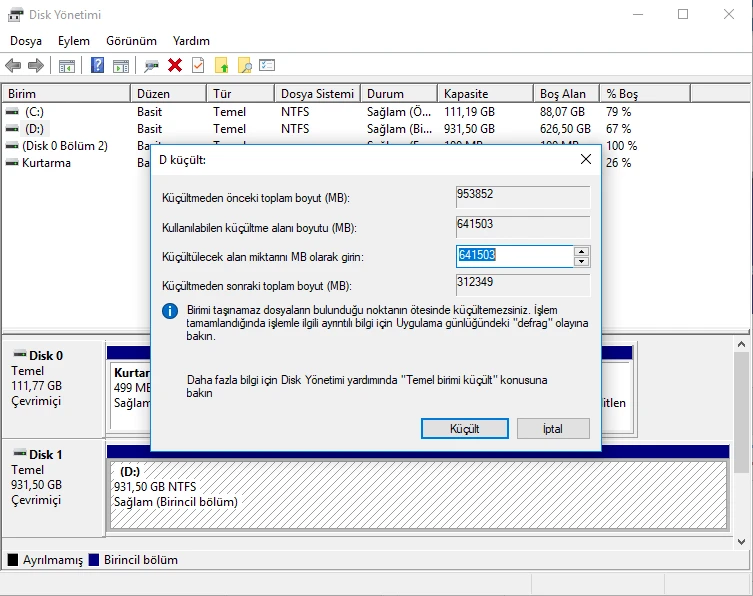Click the Forward arrow toolbar icon

pyautogui.click(x=36, y=65)
